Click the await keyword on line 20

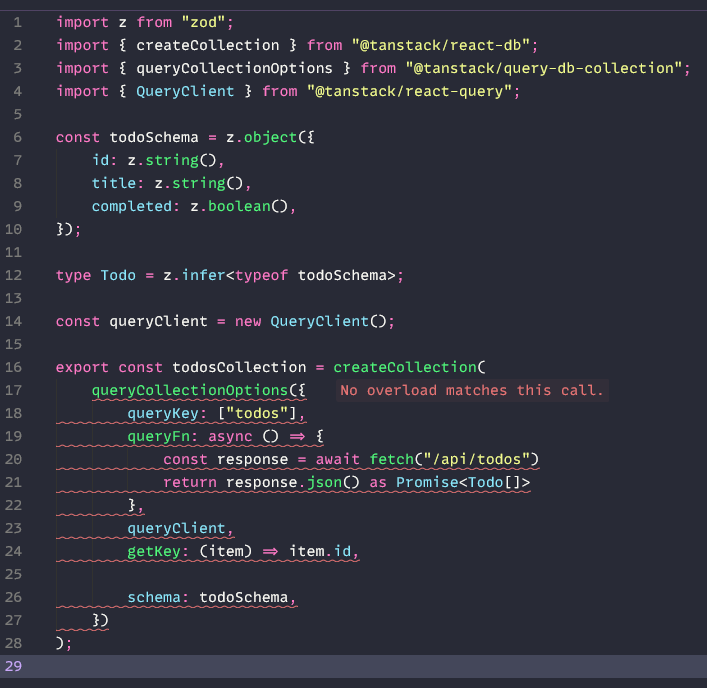point(338,459)
